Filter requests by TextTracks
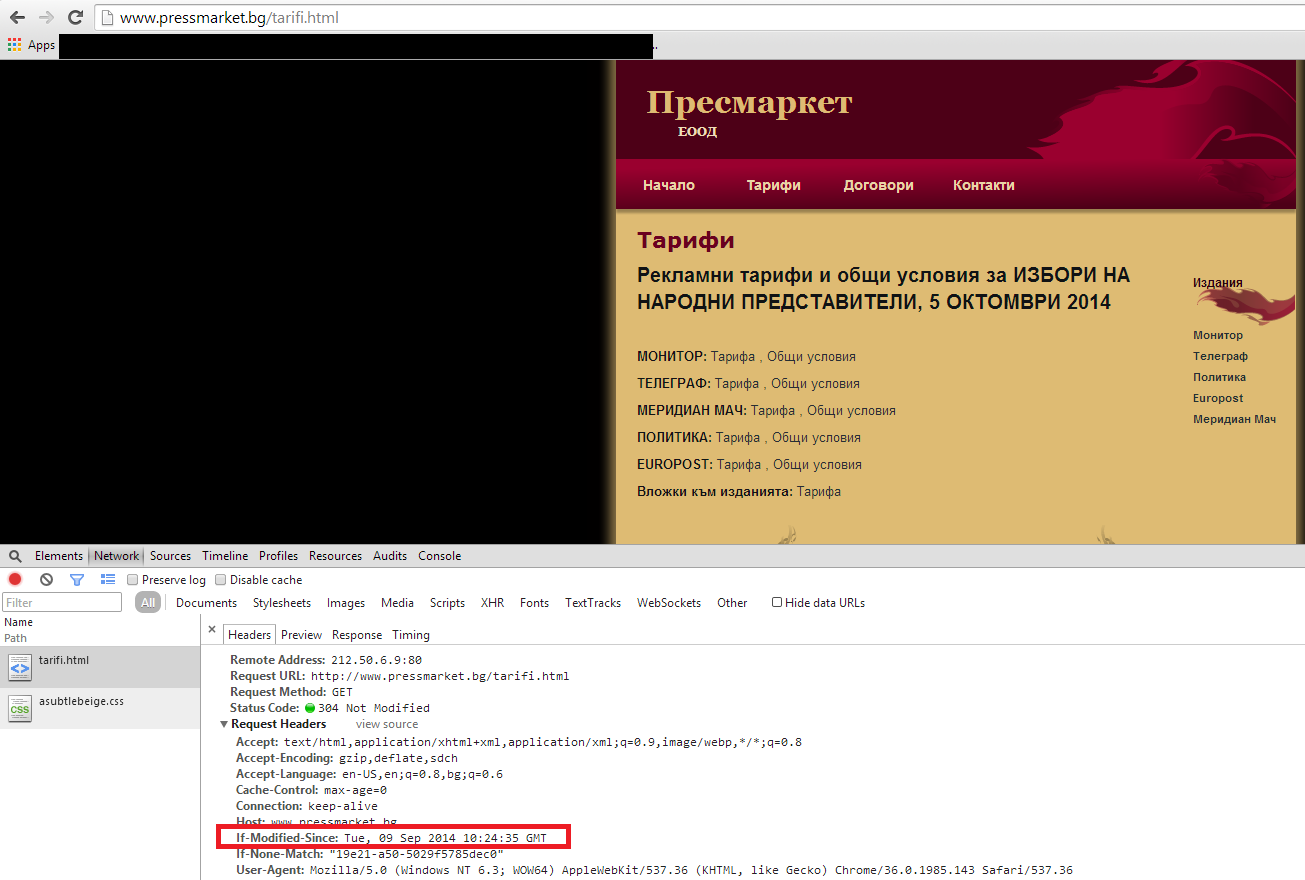This screenshot has width=1305, height=880. click(x=593, y=603)
